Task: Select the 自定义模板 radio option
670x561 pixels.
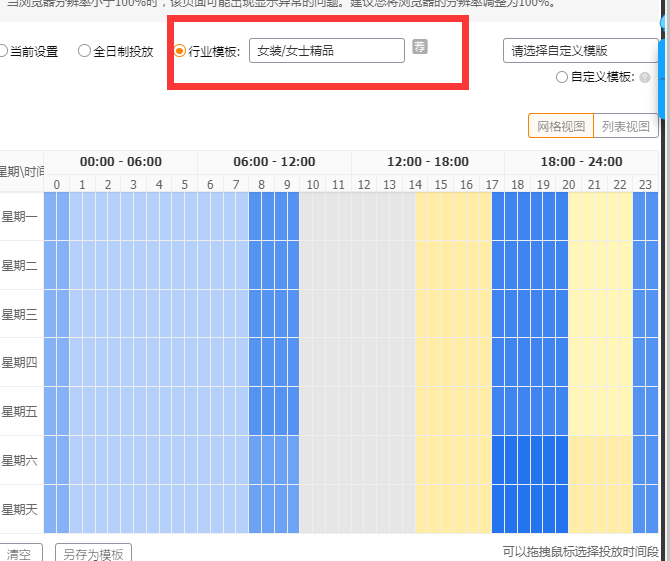Action: (x=561, y=77)
